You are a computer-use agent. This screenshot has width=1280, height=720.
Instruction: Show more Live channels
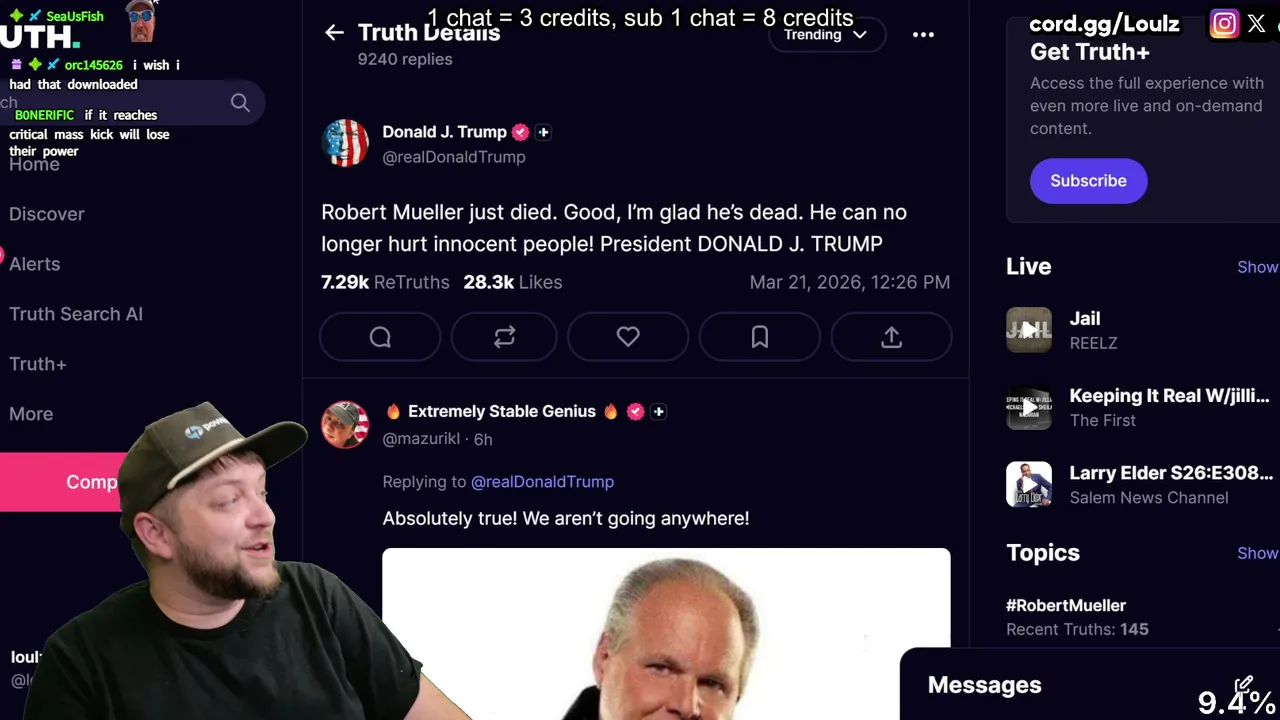coord(1258,267)
